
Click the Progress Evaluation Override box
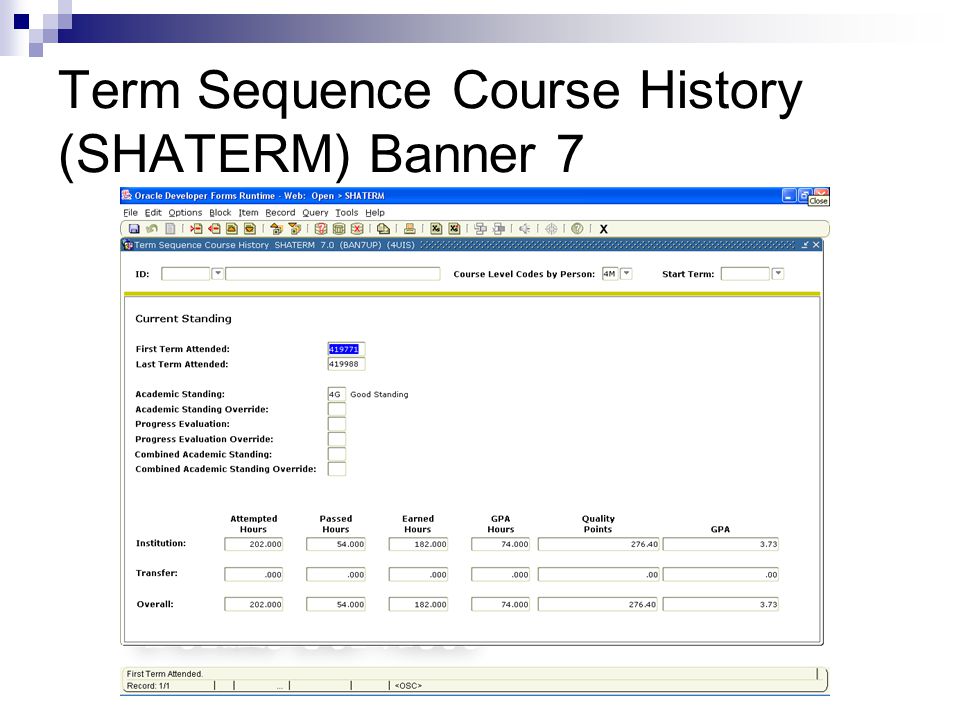click(x=337, y=439)
